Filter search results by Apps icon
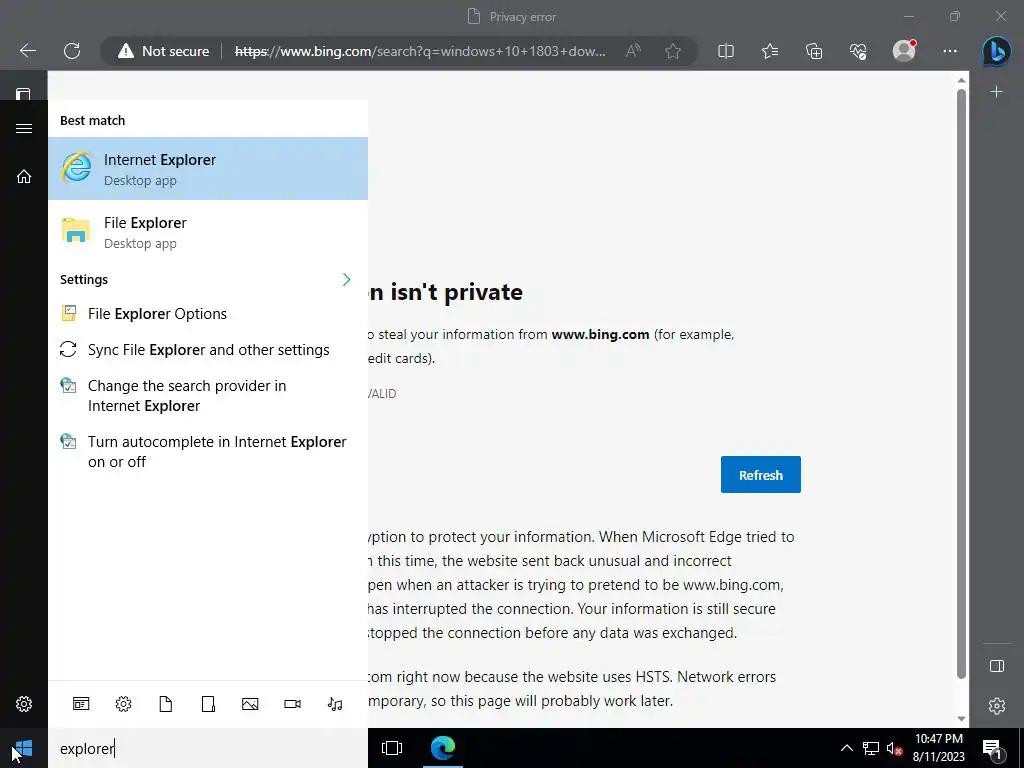The image size is (1024, 768). (x=81, y=704)
